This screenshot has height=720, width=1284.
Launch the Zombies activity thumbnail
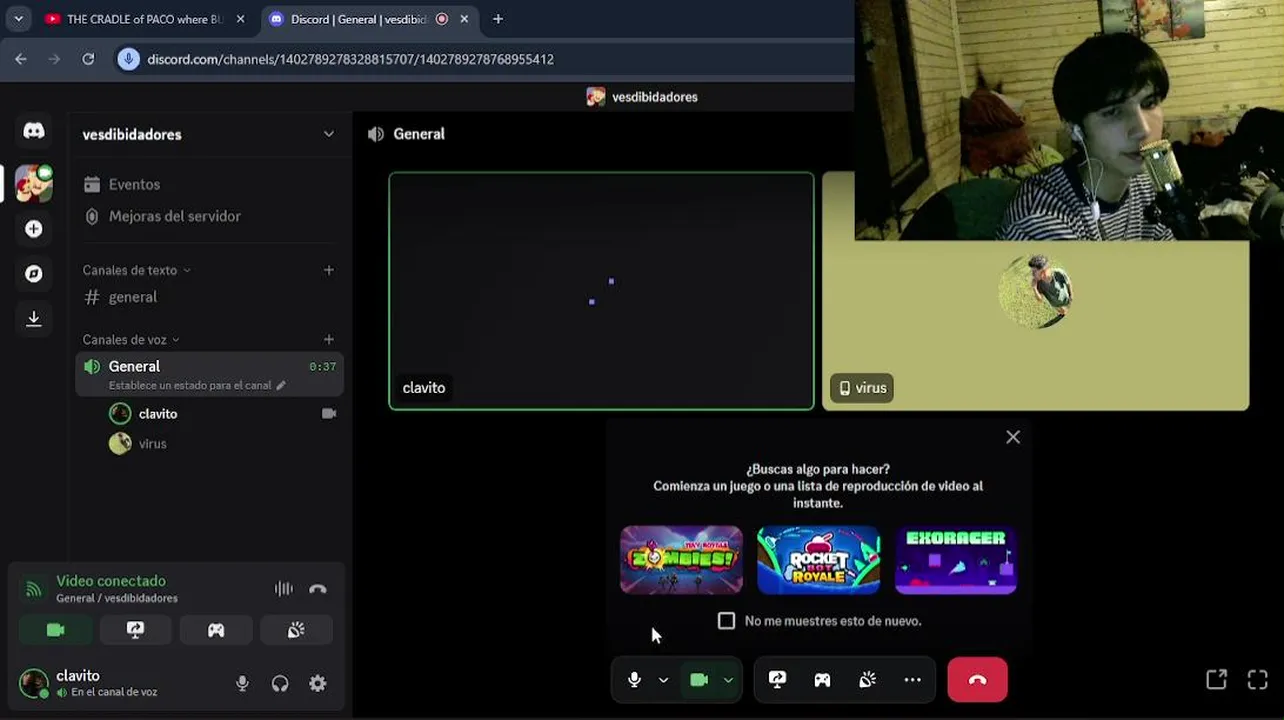coord(681,560)
